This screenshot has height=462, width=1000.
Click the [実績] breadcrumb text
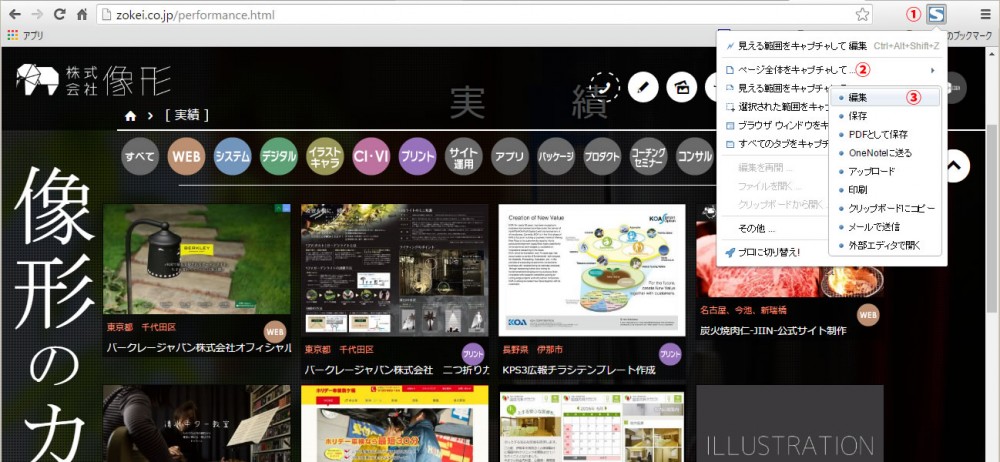(187, 116)
